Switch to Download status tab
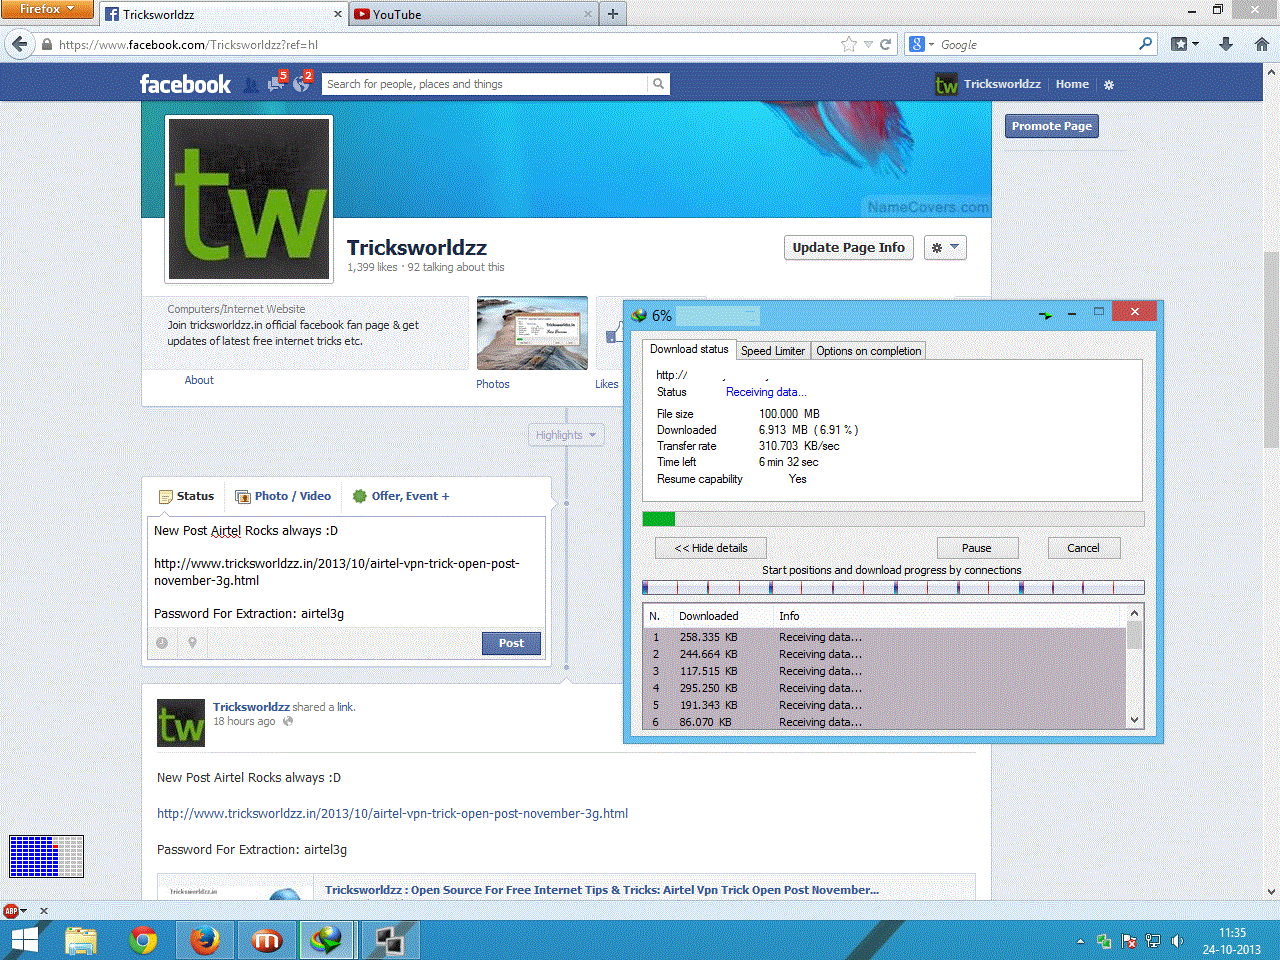 point(689,349)
